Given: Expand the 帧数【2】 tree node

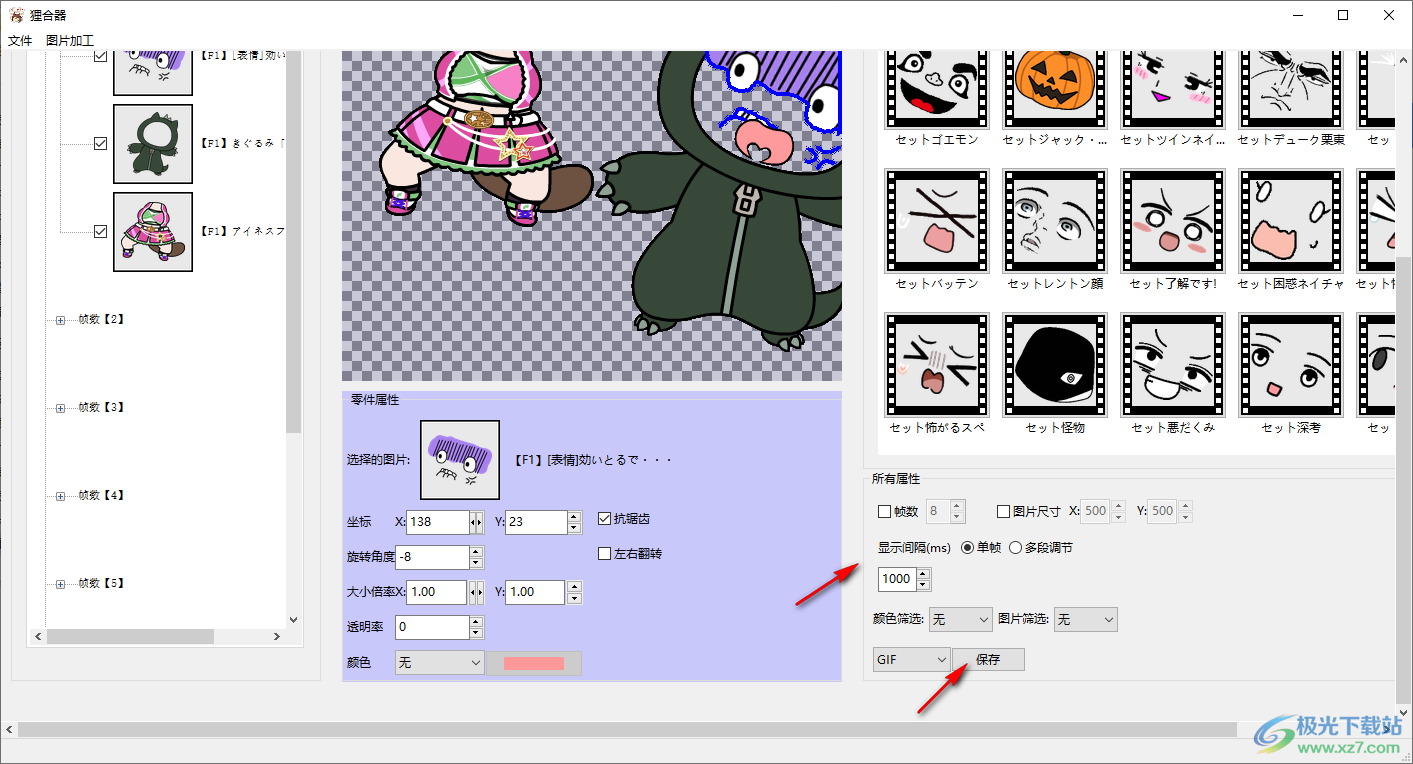Looking at the screenshot, I should click(x=60, y=320).
